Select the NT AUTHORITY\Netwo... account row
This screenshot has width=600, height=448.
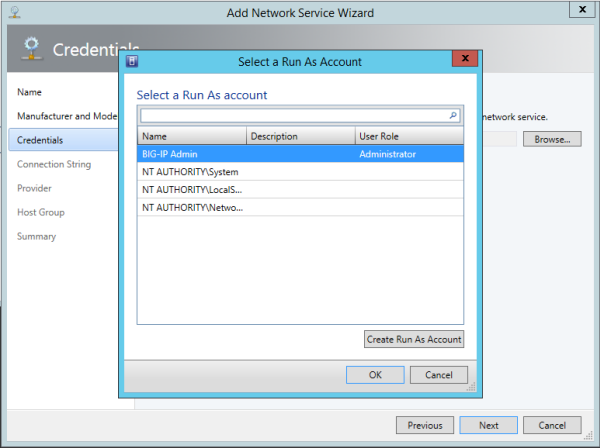pyautogui.click(x=300, y=207)
